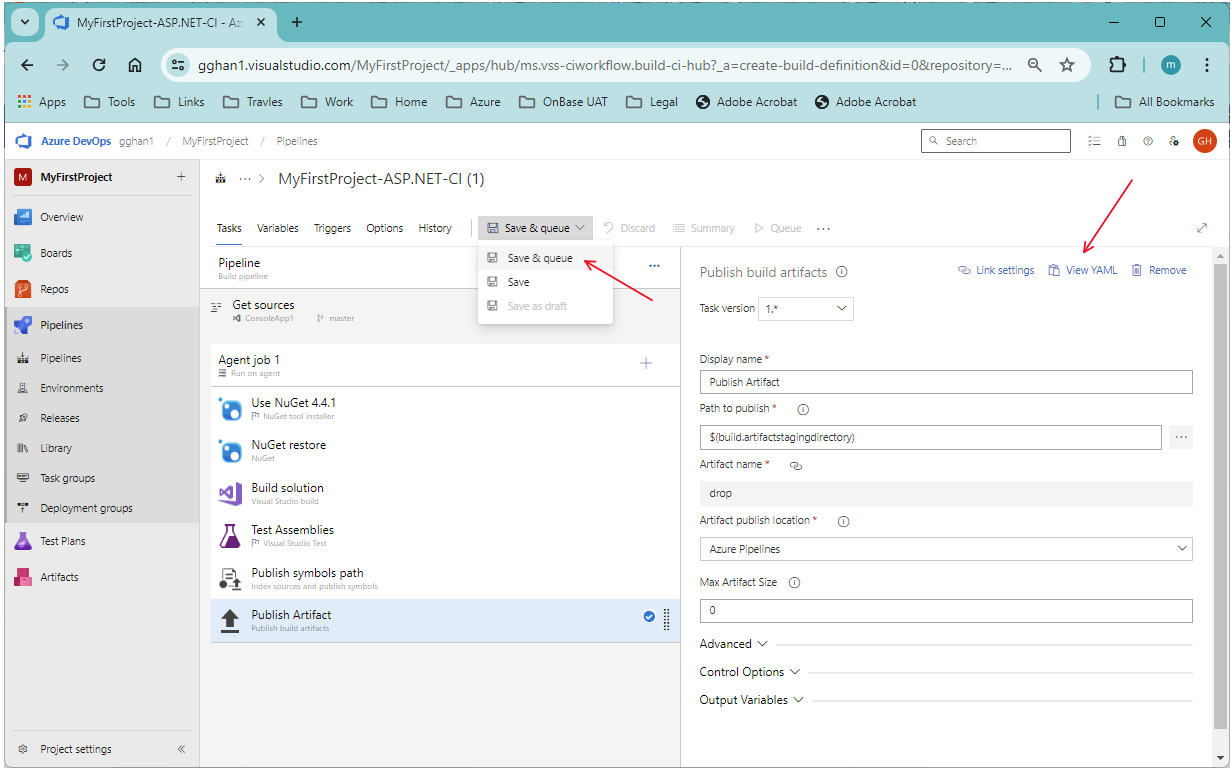This screenshot has width=1231, height=770.
Task: Open info icon beside Publish build artifacts
Action: coord(842,272)
